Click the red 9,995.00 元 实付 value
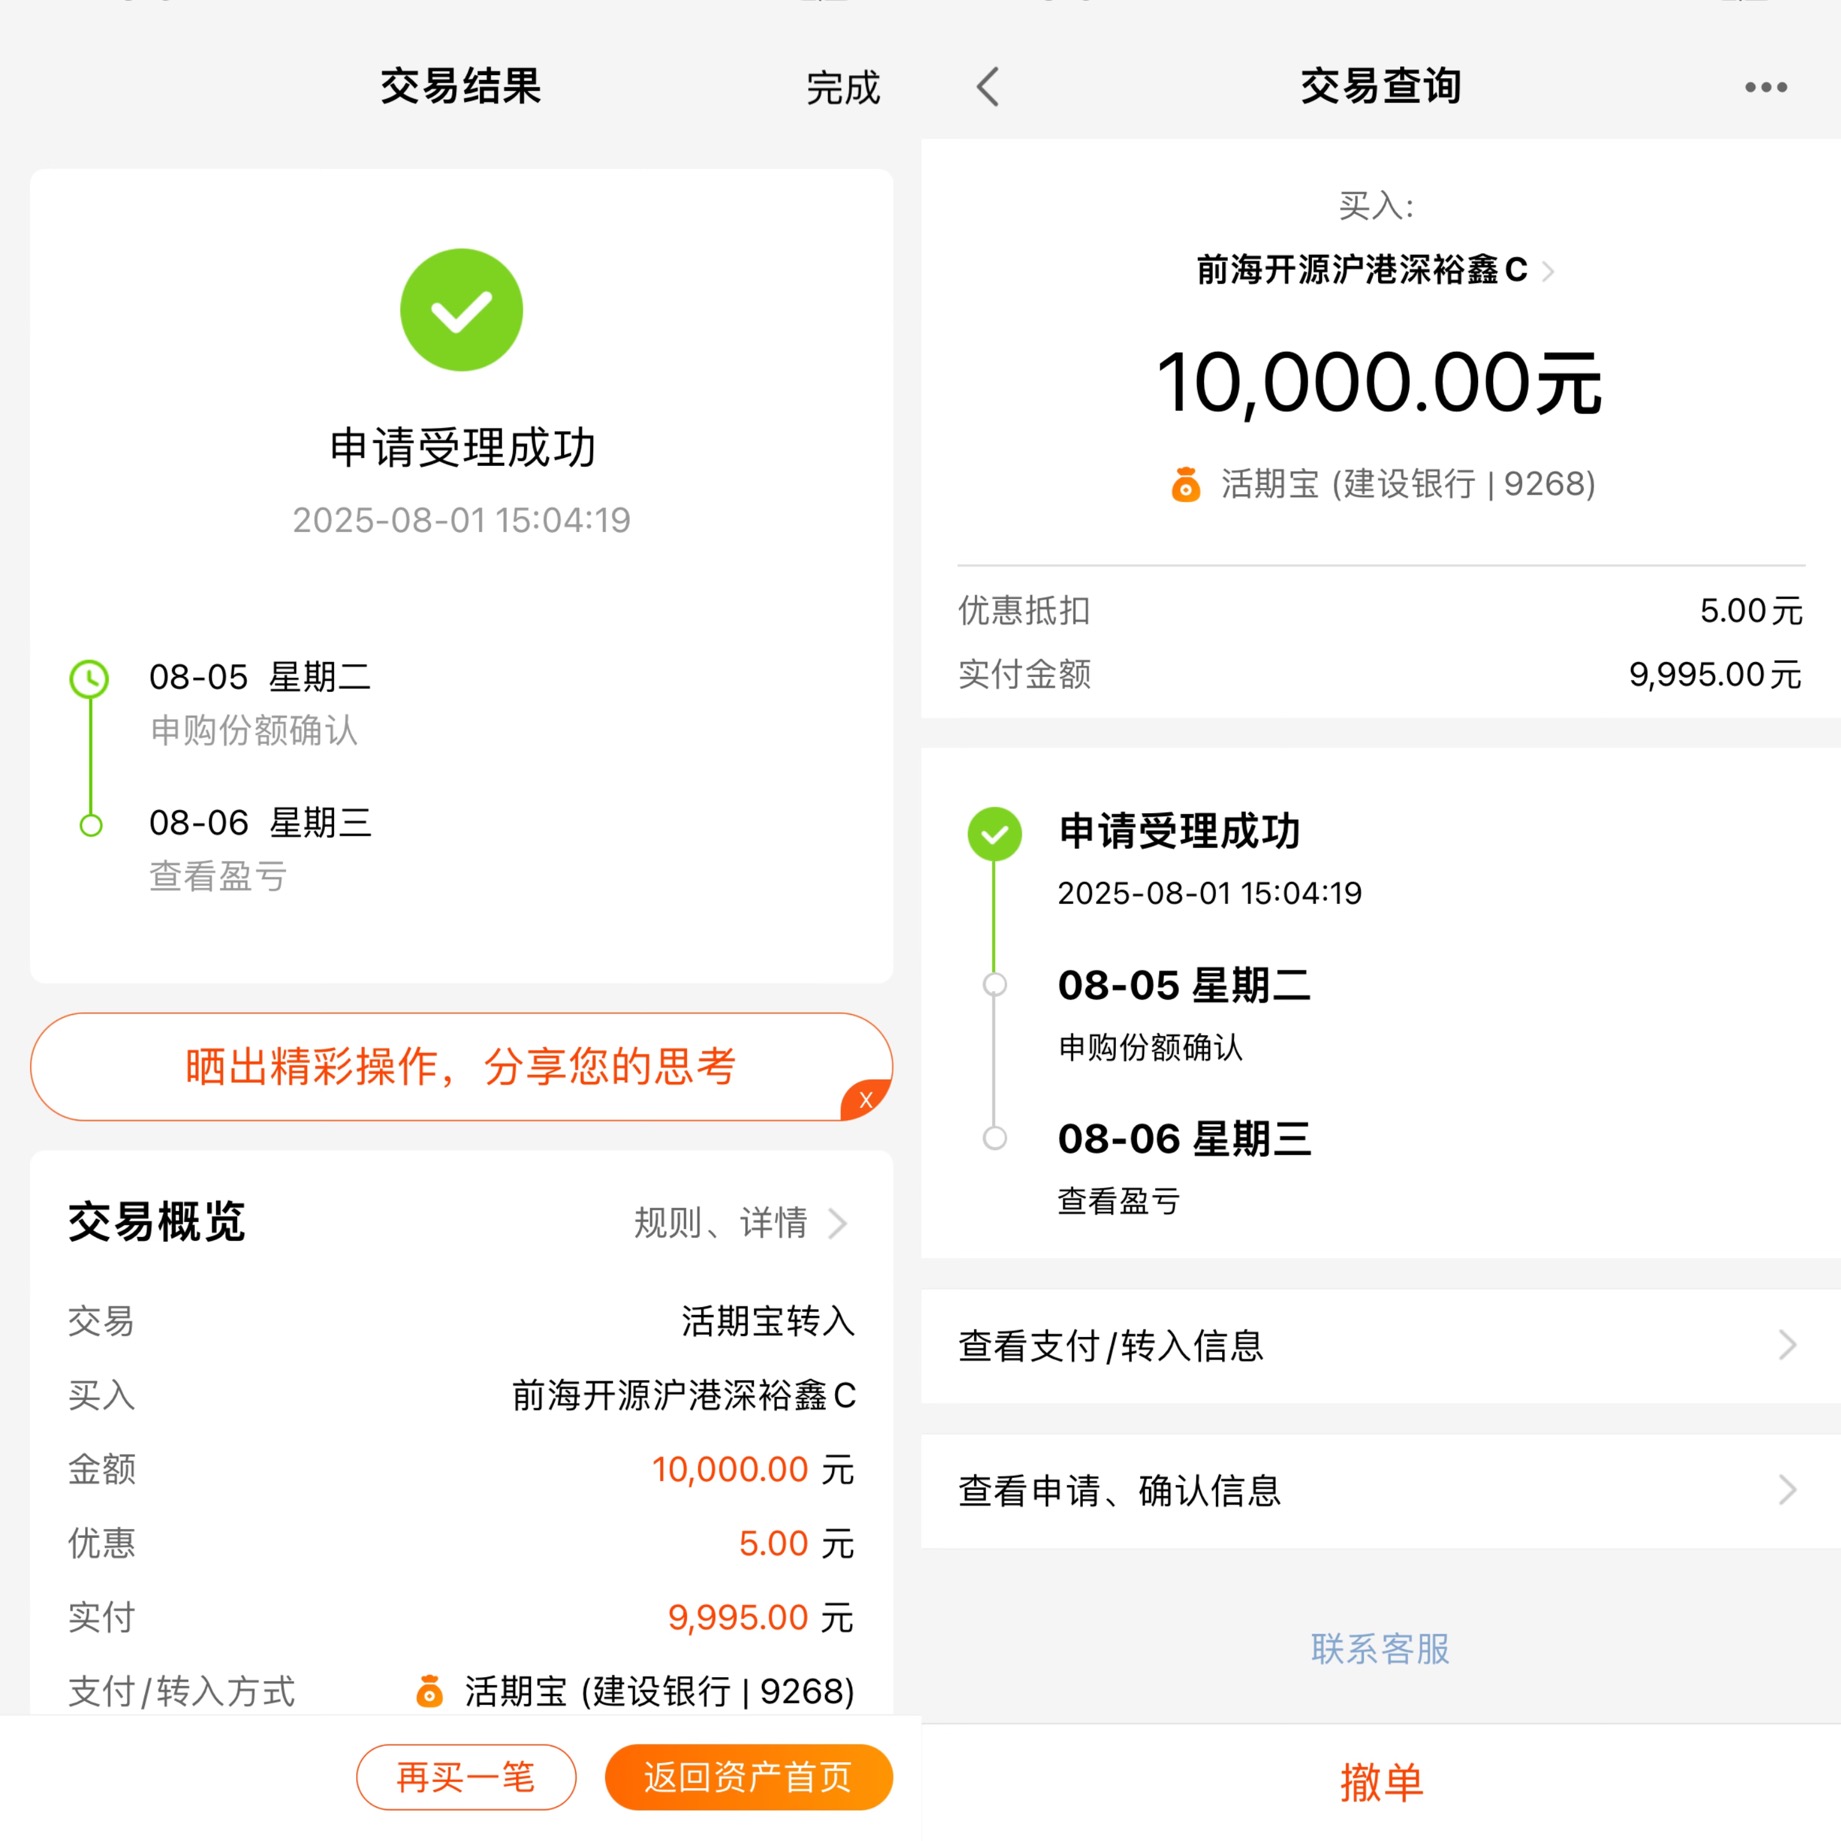The width and height of the screenshot is (1841, 1841). tap(761, 1617)
